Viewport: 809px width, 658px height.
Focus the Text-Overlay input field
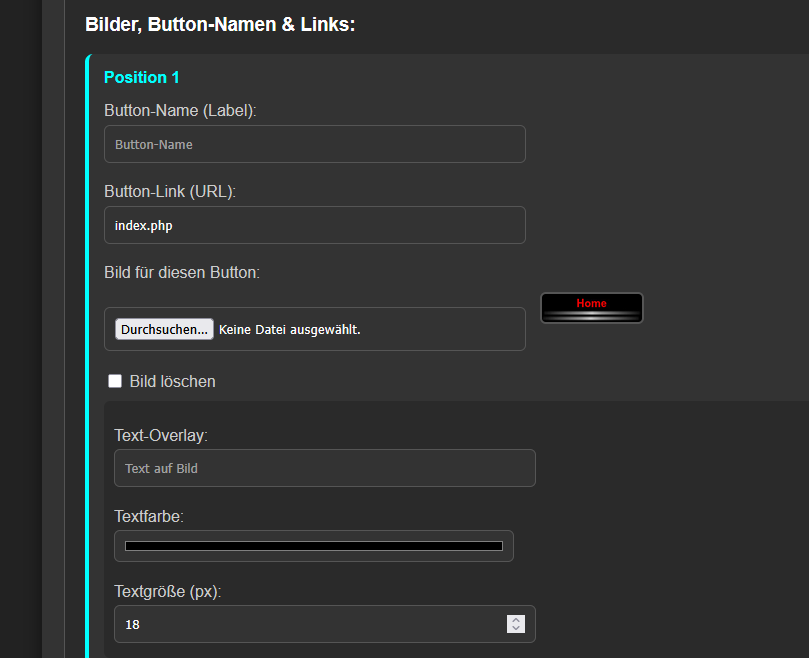[x=324, y=468]
